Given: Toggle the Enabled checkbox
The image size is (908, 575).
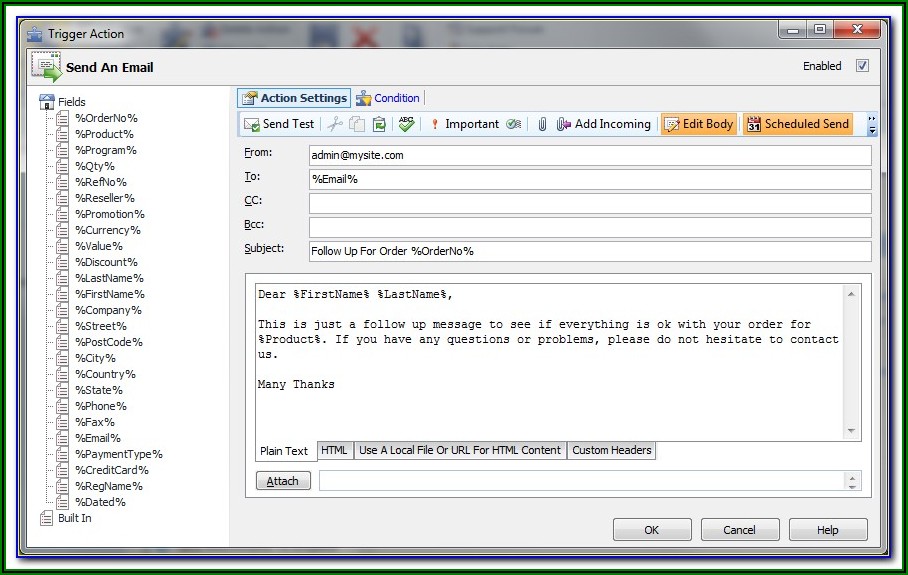Looking at the screenshot, I should 862,66.
